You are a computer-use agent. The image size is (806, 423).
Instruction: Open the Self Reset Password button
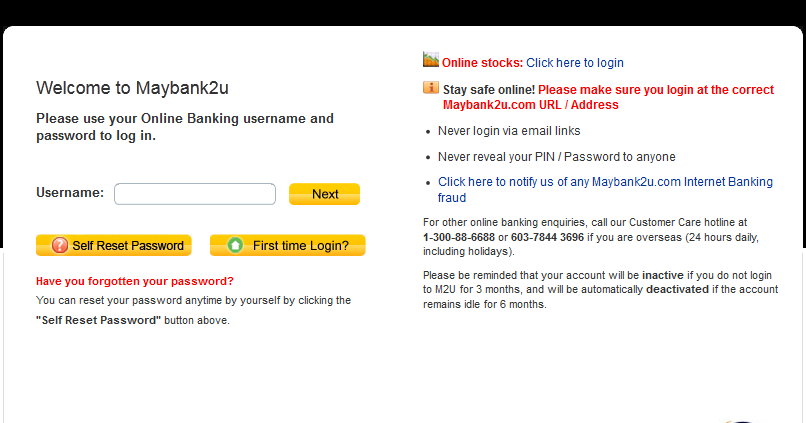click(x=113, y=245)
